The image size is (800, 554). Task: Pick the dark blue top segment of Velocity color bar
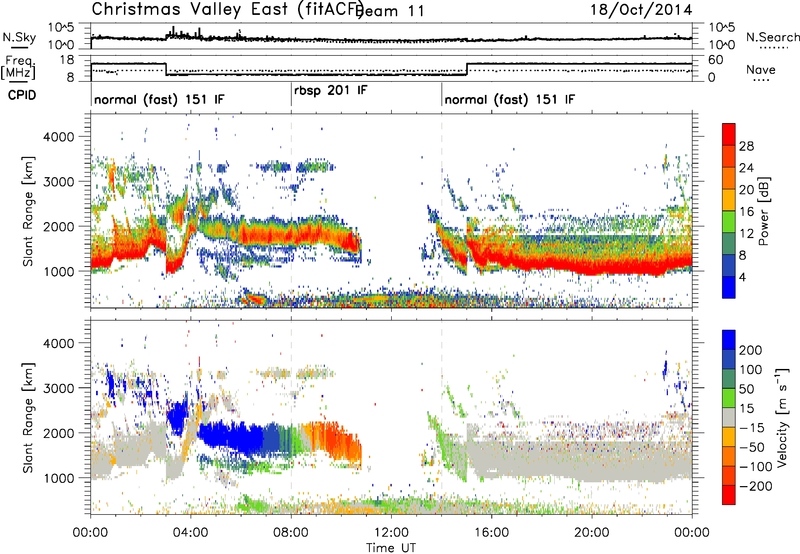point(729,340)
